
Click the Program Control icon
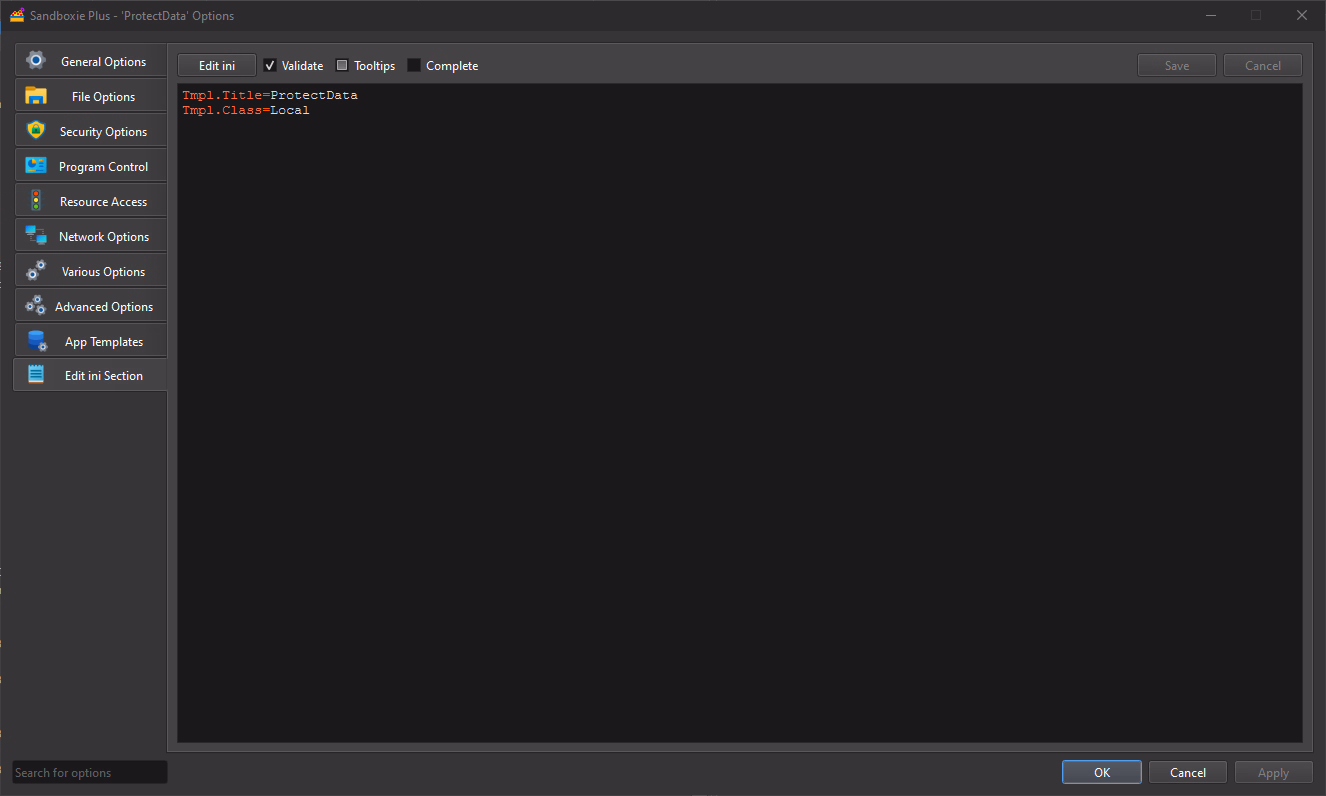[36, 166]
